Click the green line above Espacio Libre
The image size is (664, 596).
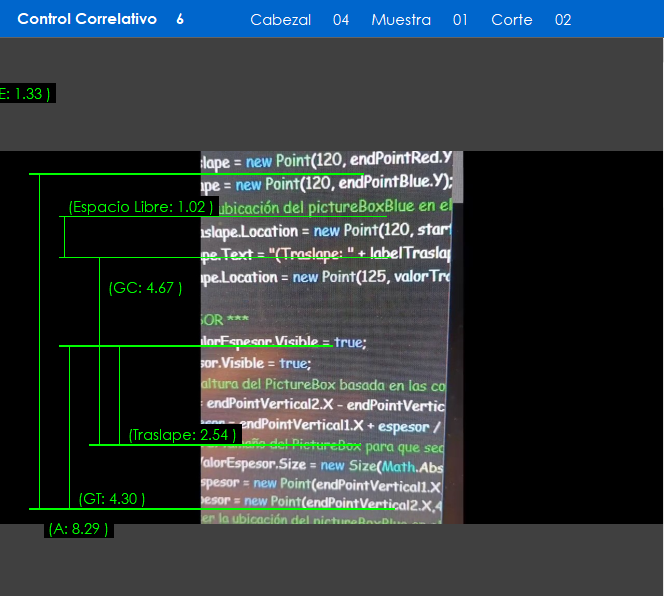pyautogui.click(x=200, y=174)
